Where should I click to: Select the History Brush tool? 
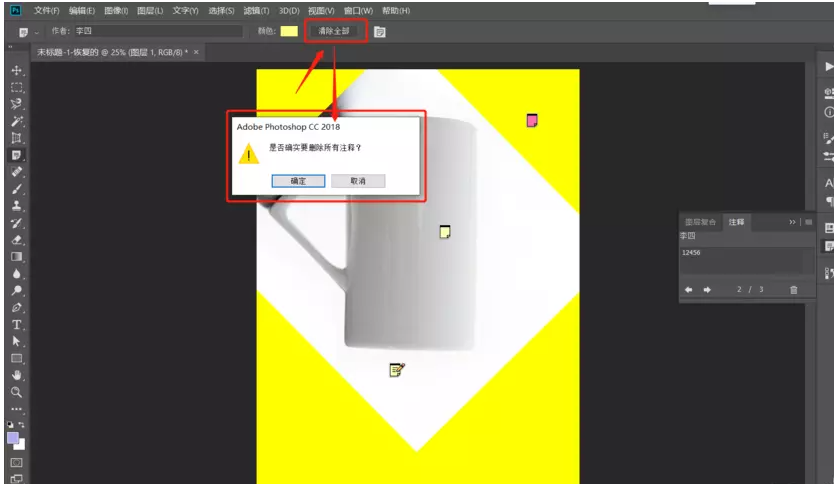16,223
